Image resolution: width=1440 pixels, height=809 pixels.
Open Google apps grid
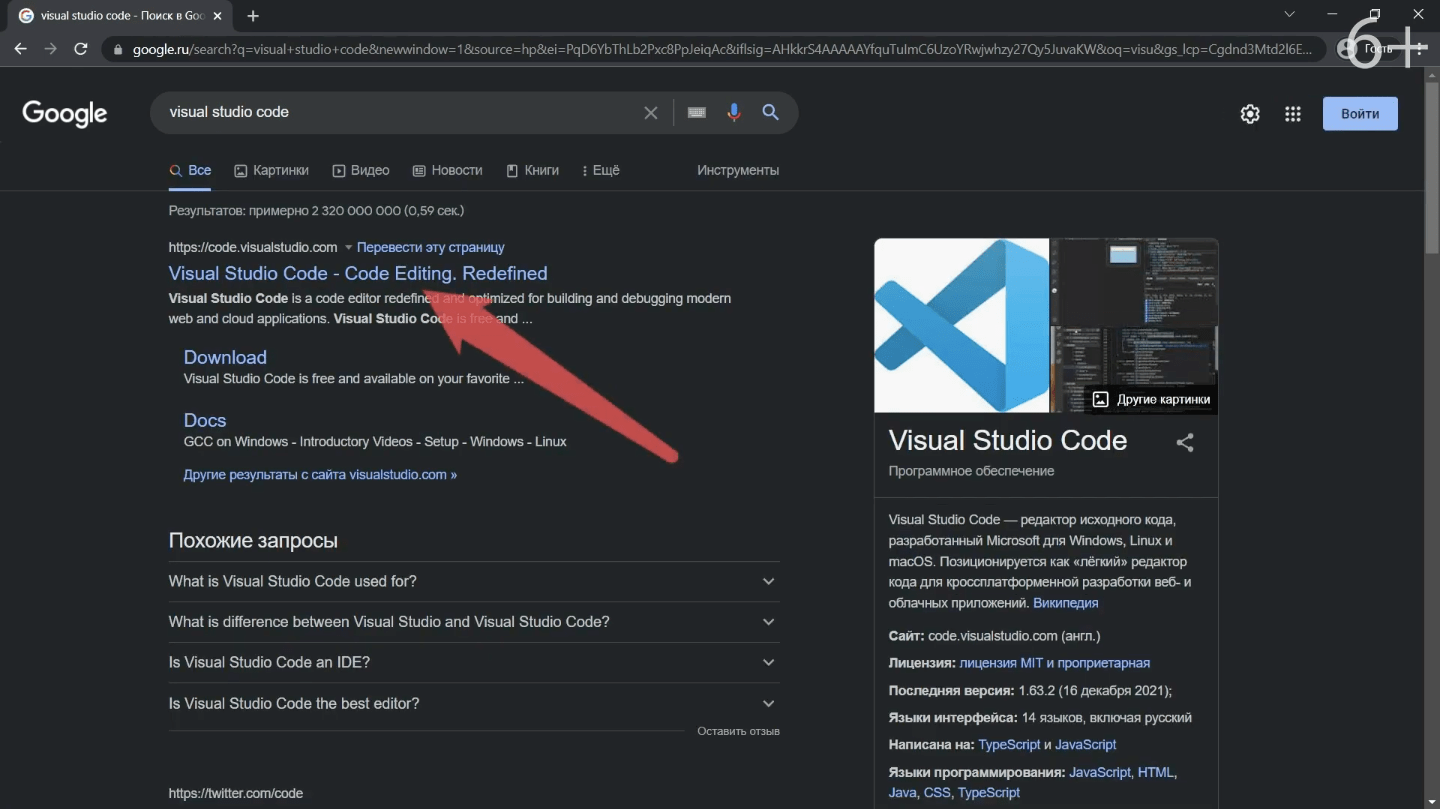1293,114
